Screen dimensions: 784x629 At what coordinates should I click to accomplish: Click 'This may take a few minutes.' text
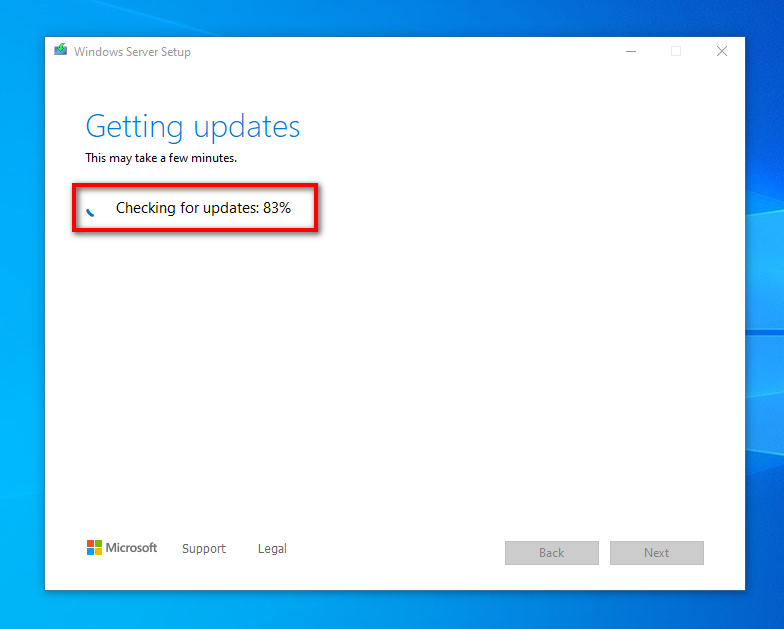161,158
